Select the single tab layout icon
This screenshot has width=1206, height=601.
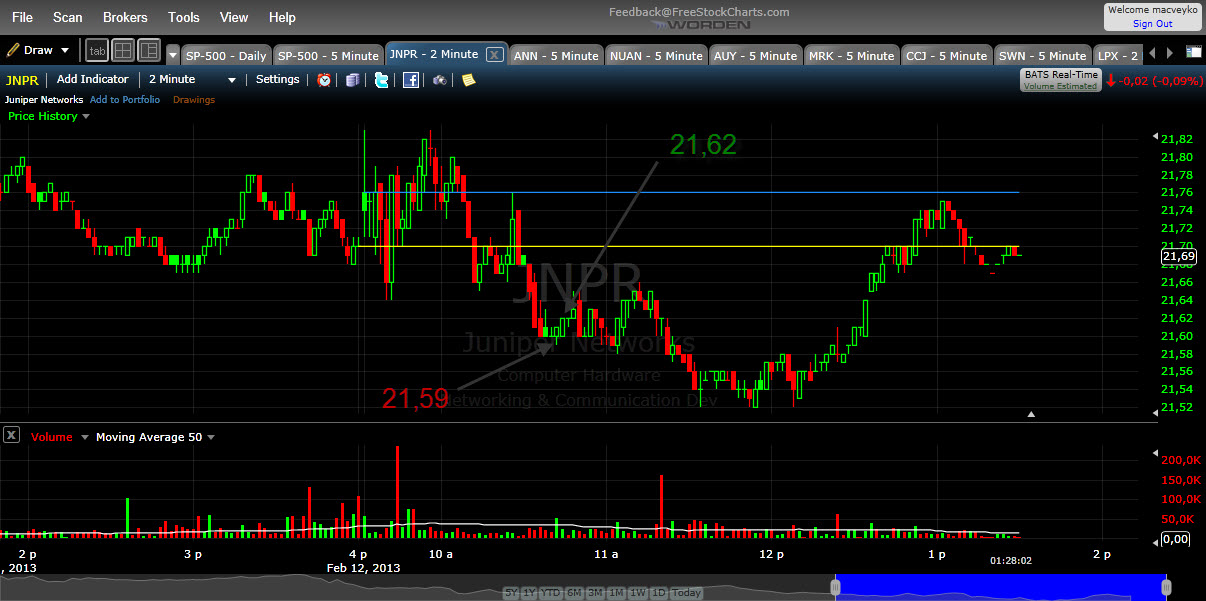(97, 50)
